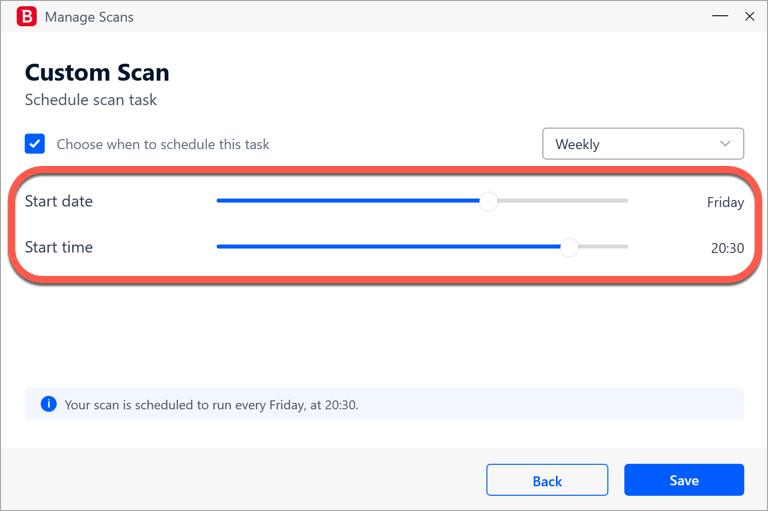Click the Start time slider handle

coord(569,247)
